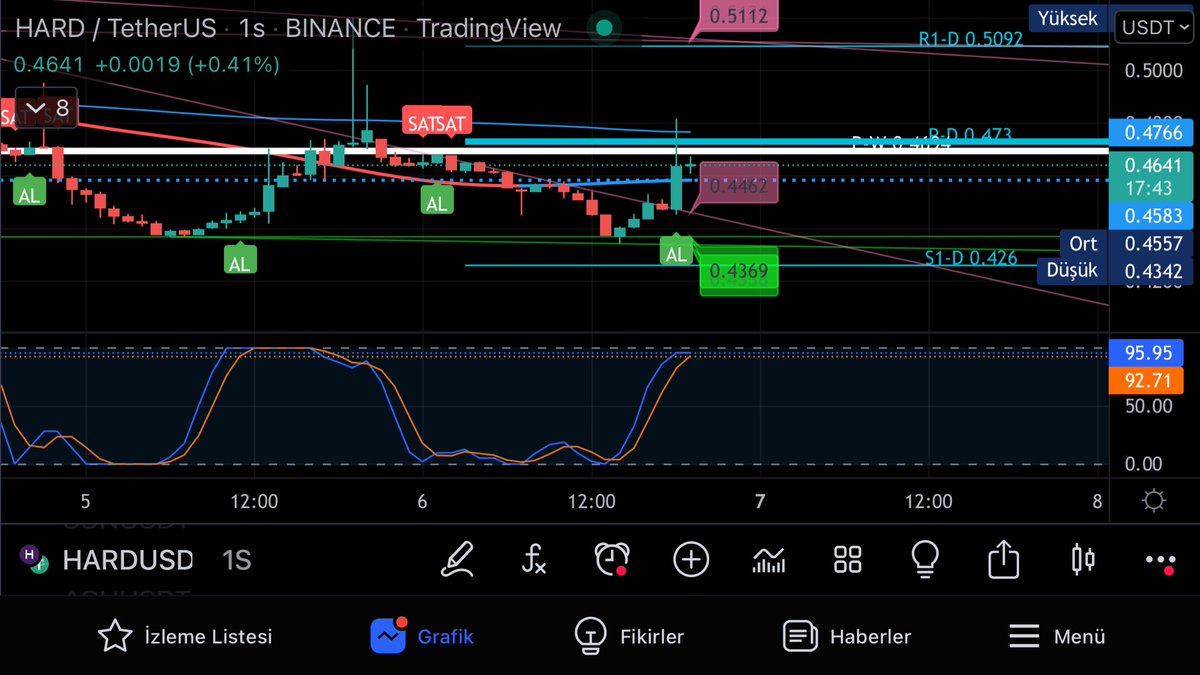This screenshot has height=675, width=1200.
Task: Open the three-dots more options
Action: 1160,562
